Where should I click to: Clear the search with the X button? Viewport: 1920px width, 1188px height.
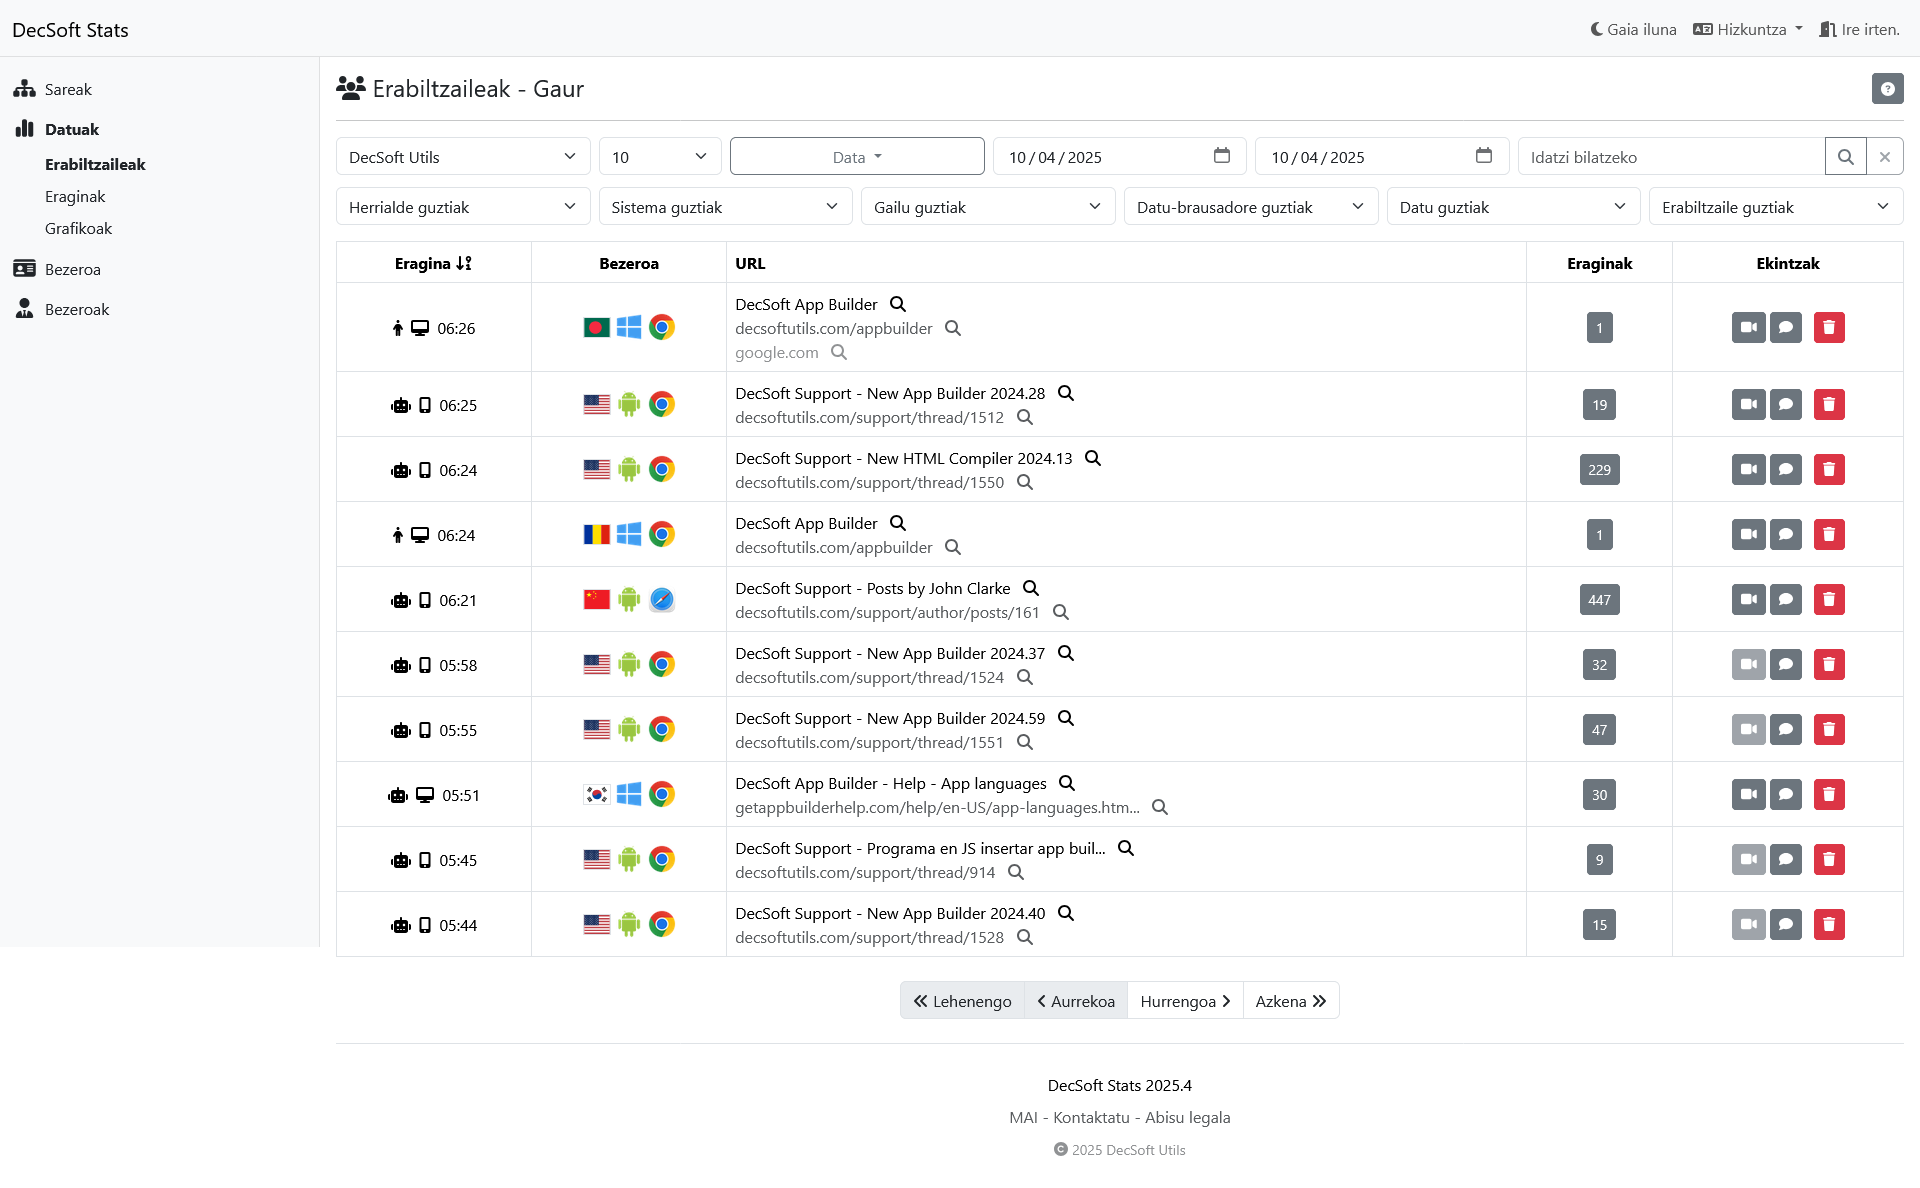tap(1884, 157)
